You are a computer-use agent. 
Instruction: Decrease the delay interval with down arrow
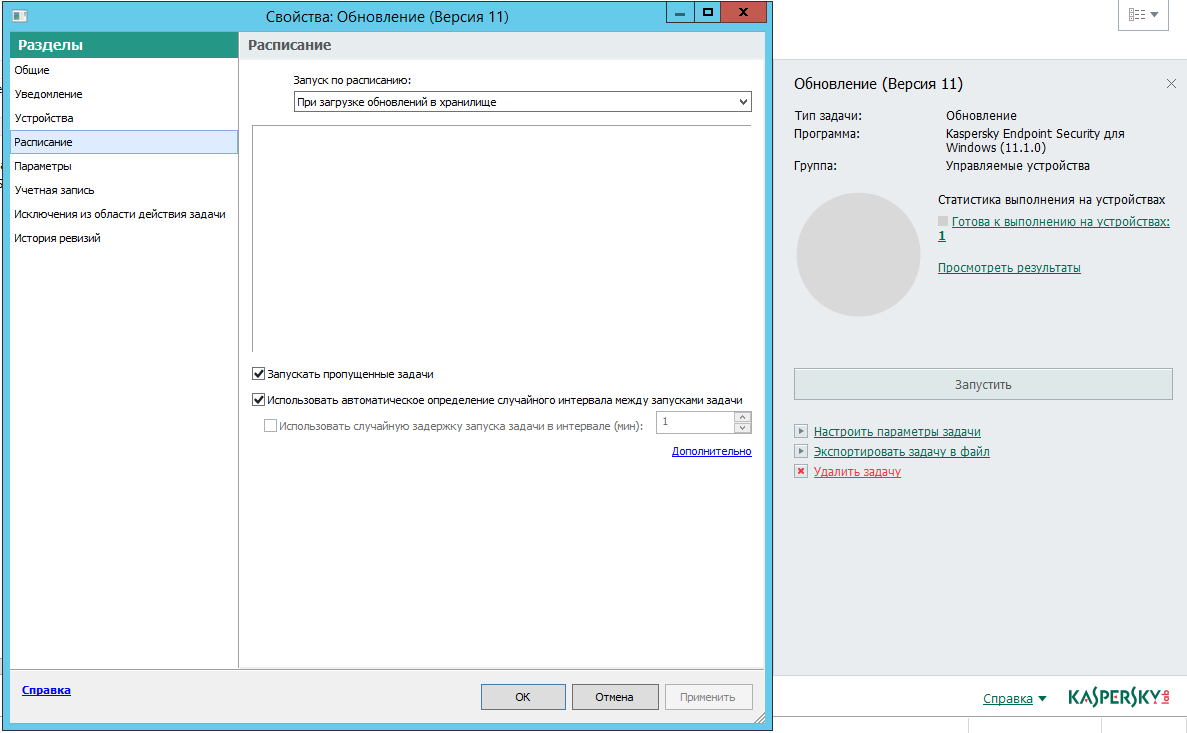[743, 428]
